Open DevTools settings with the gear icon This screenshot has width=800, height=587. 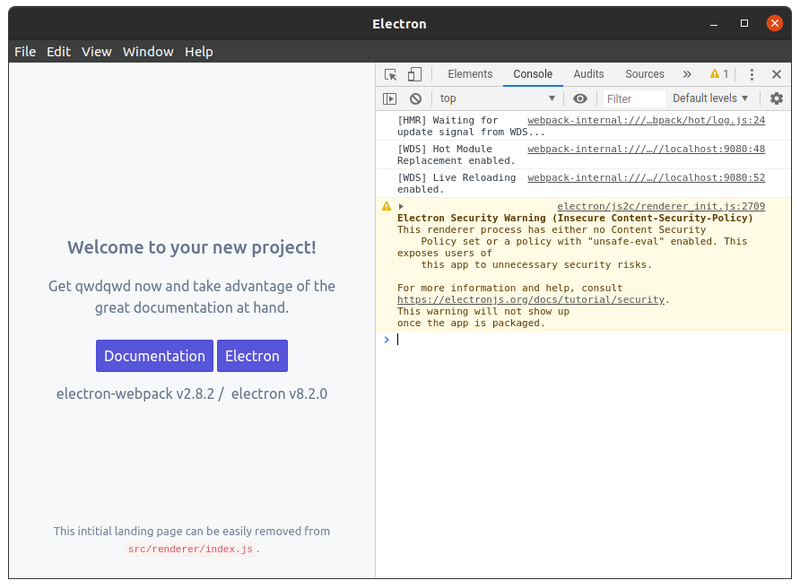tap(776, 98)
